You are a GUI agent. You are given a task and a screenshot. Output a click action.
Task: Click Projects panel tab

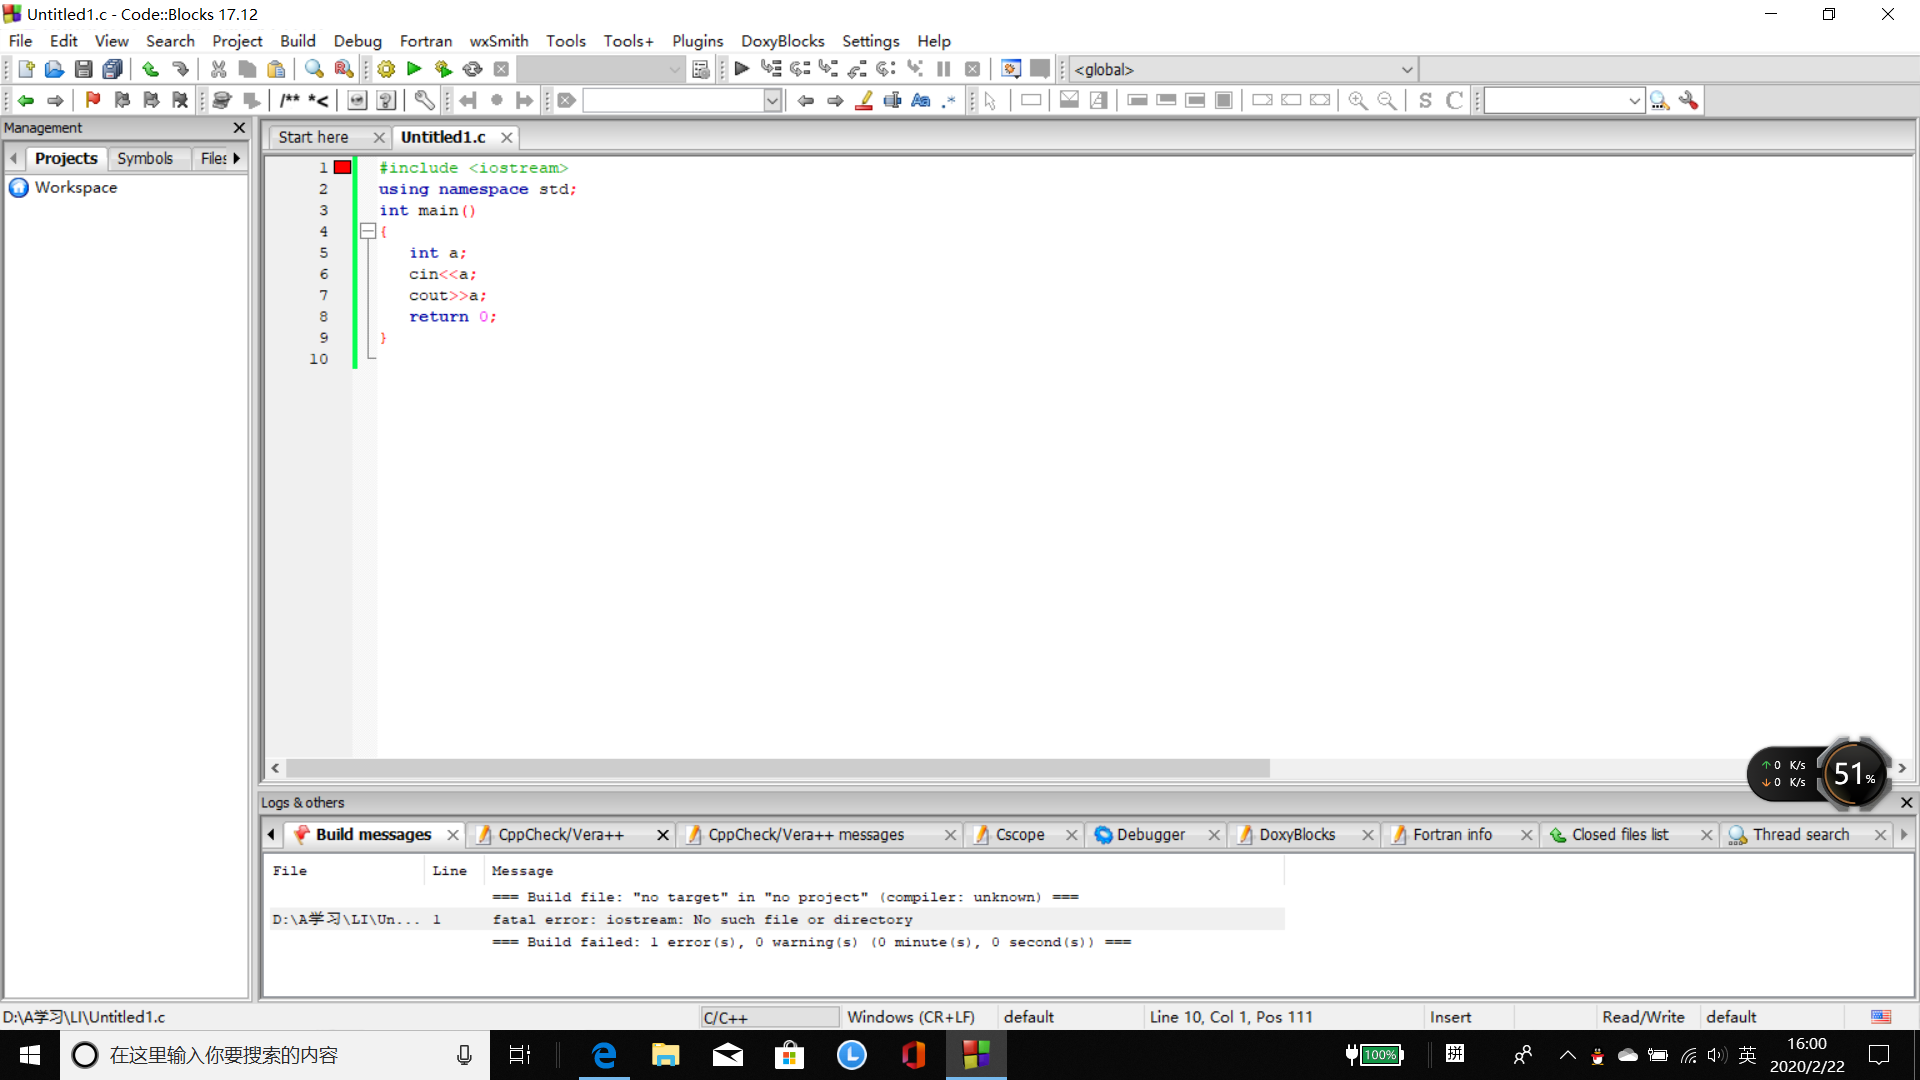point(66,158)
